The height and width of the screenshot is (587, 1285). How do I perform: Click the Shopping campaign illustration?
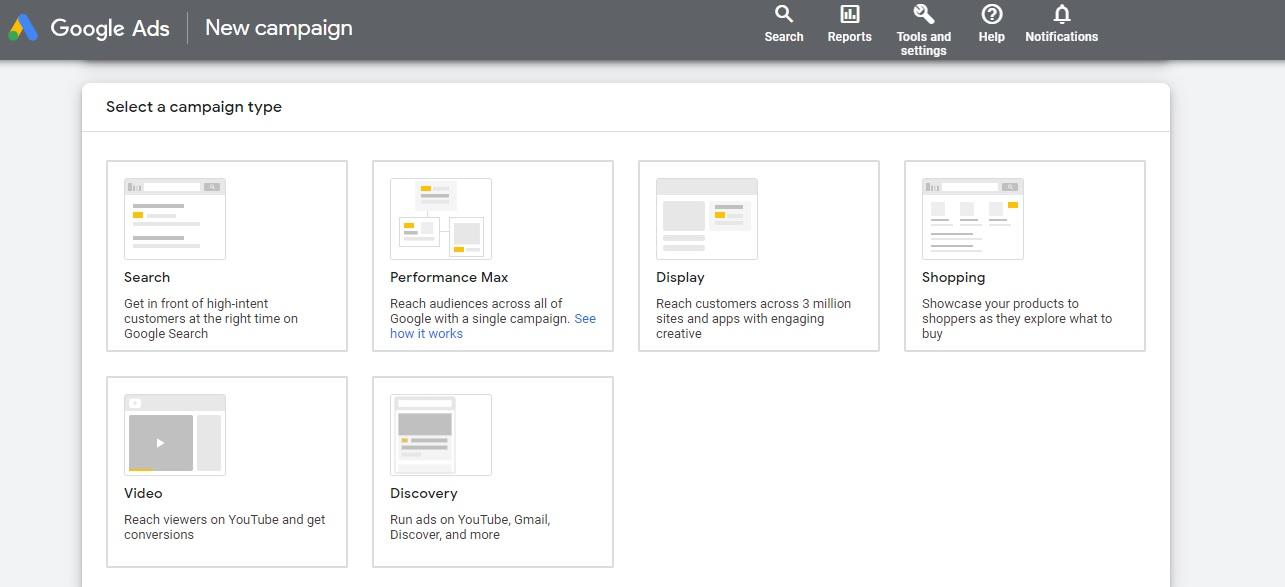(973, 219)
